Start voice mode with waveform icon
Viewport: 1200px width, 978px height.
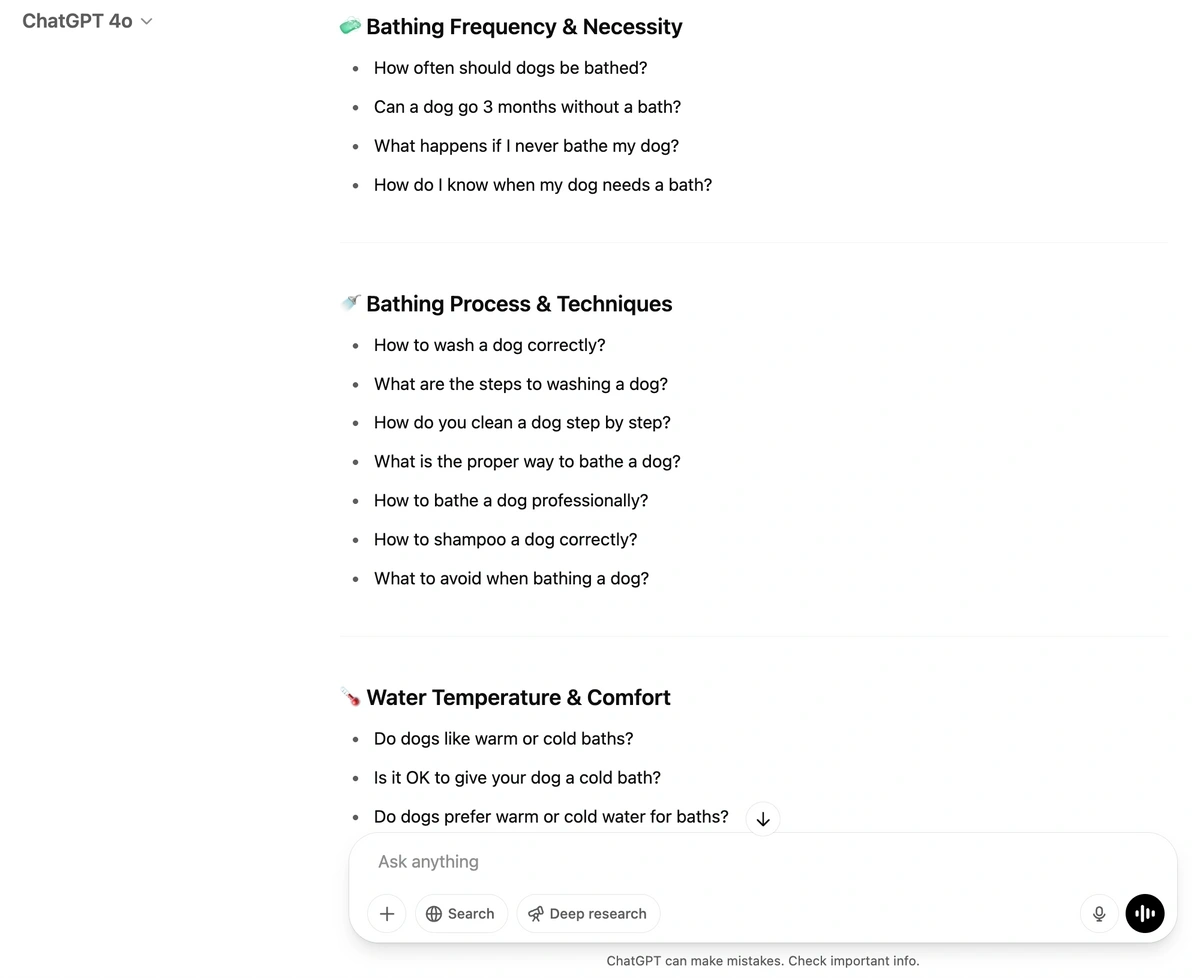coord(1145,914)
